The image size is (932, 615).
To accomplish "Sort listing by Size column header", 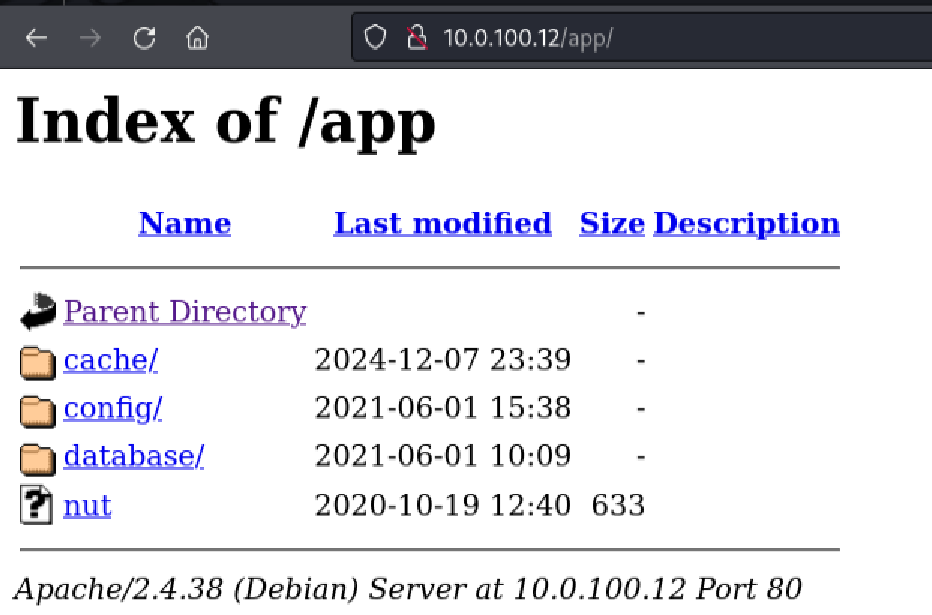I will point(611,223).
